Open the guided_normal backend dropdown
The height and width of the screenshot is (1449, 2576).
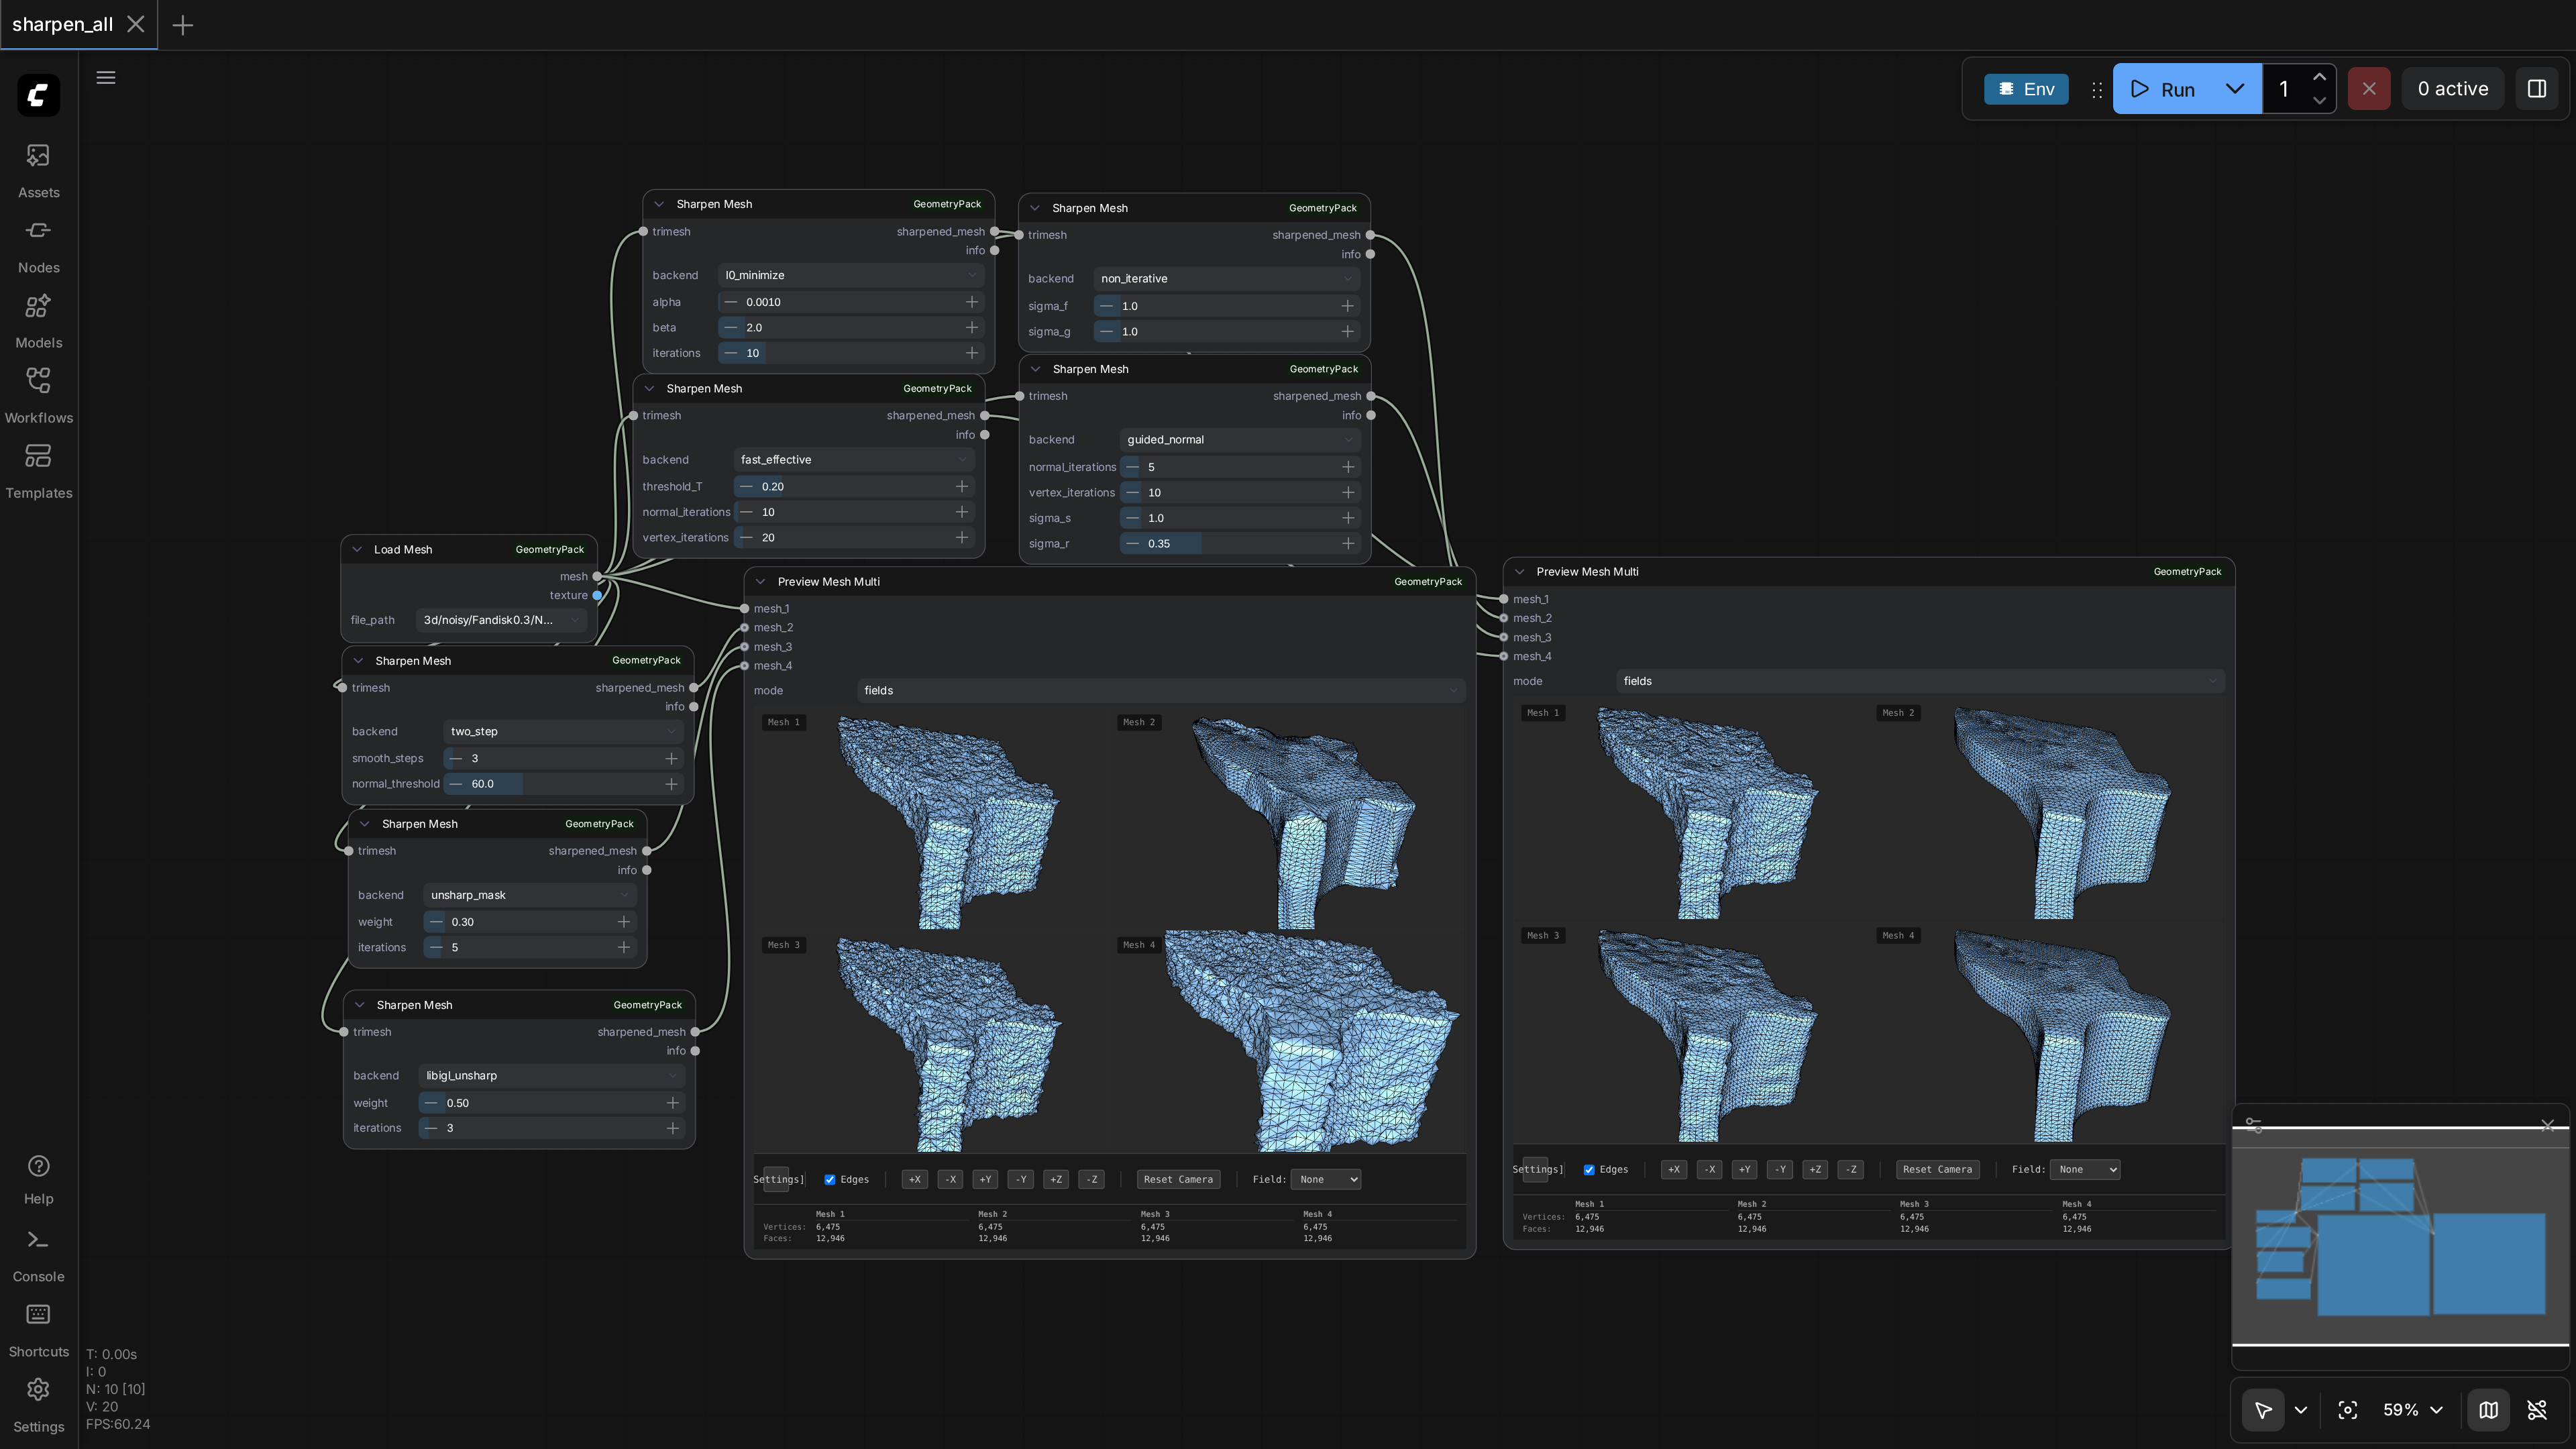click(1240, 439)
